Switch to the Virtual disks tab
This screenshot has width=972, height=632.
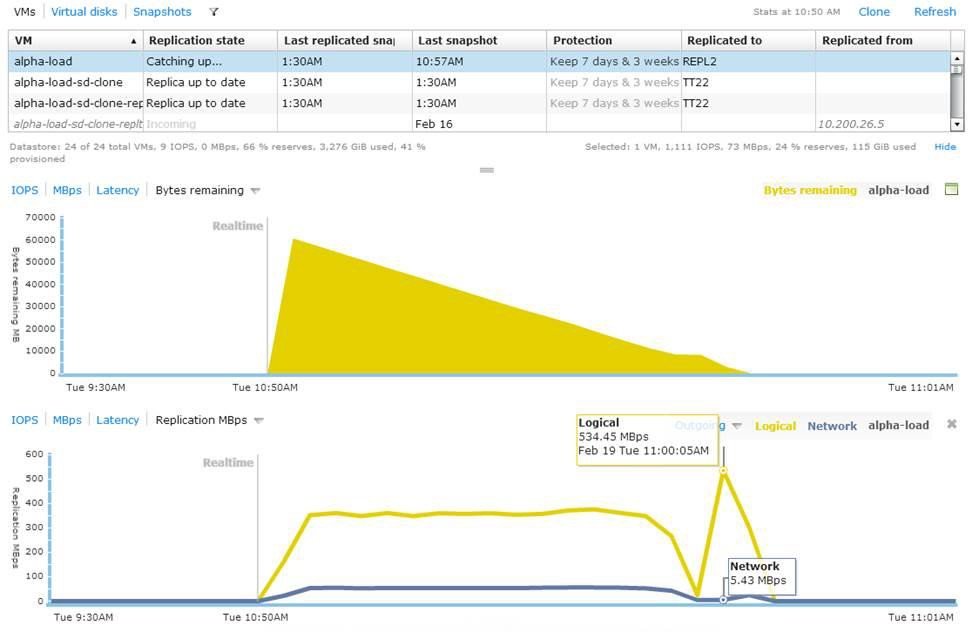click(x=84, y=12)
